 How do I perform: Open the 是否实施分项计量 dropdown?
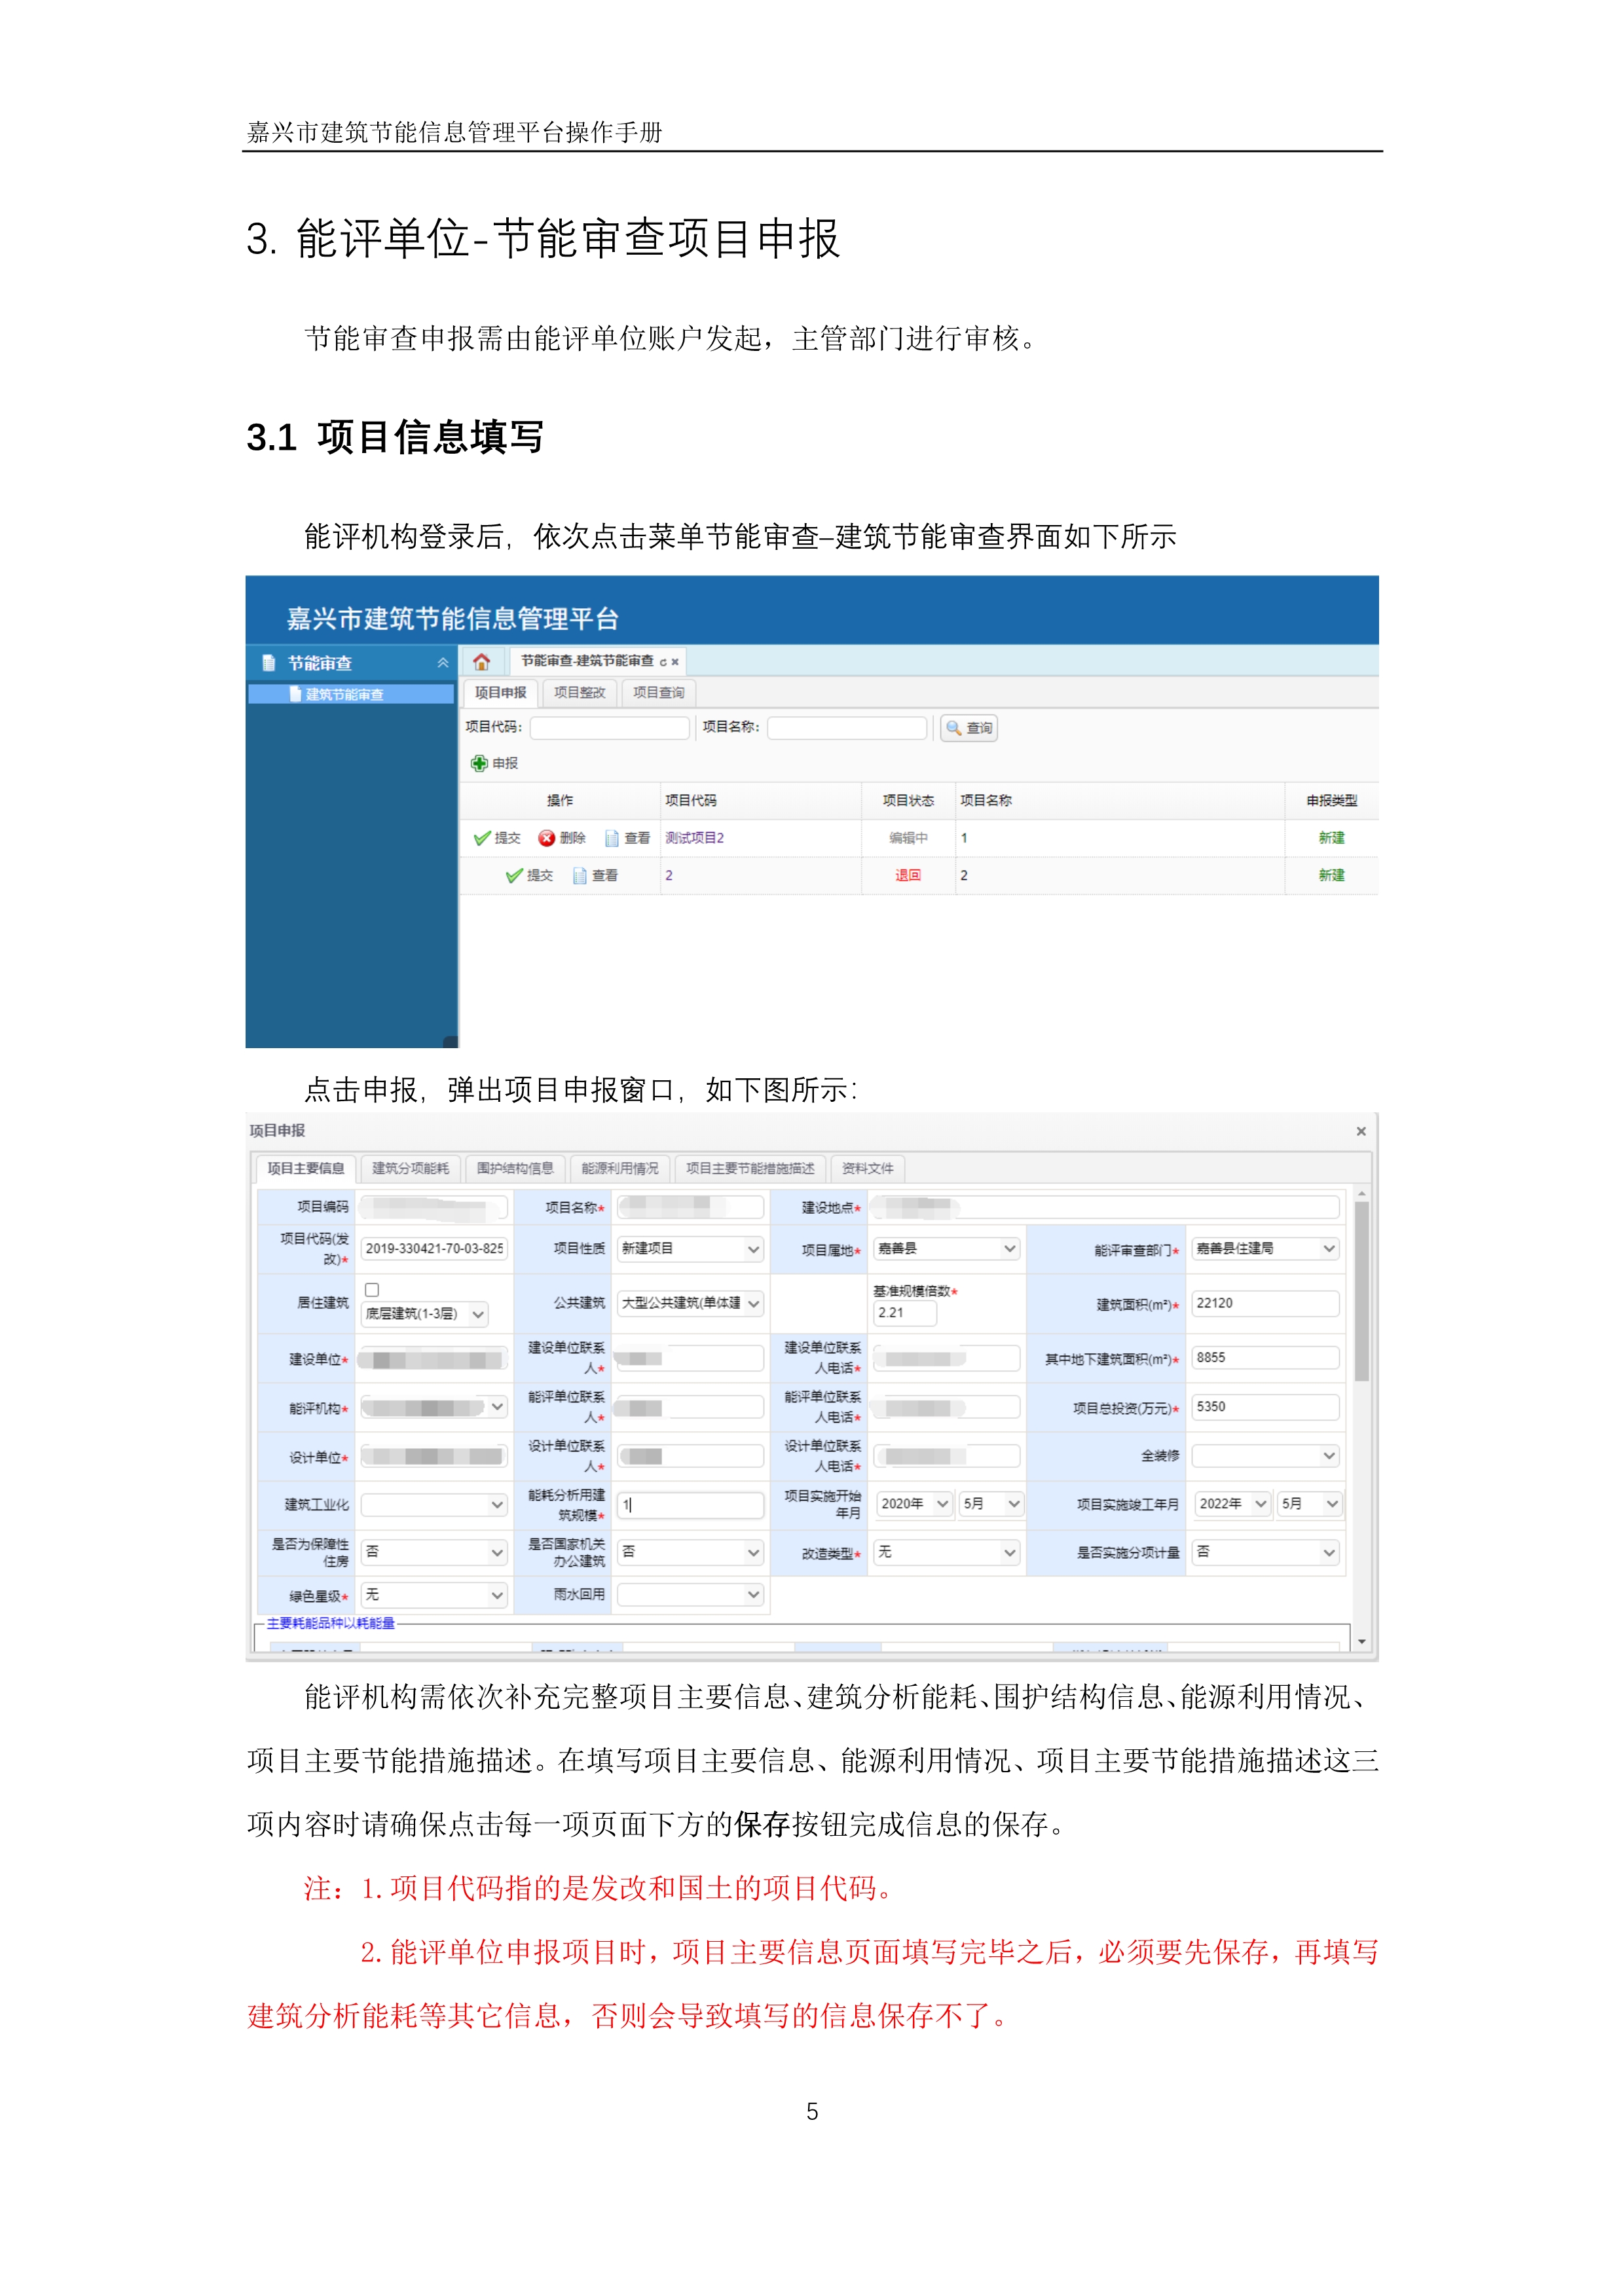(x=1265, y=1552)
